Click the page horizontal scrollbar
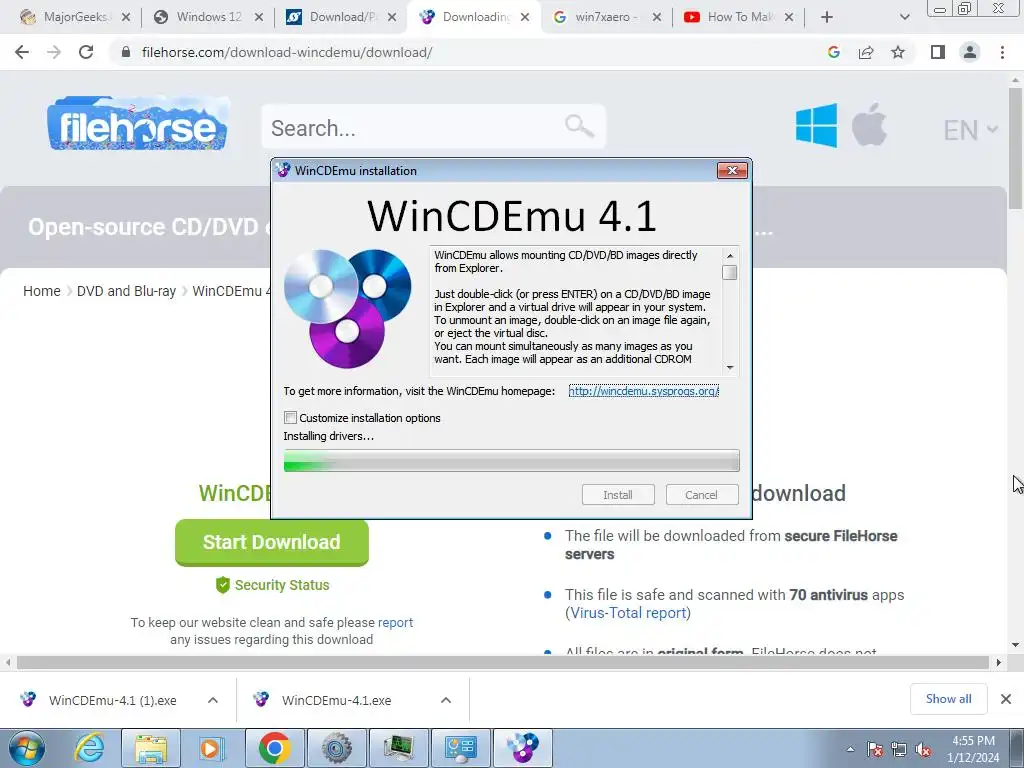 503,663
